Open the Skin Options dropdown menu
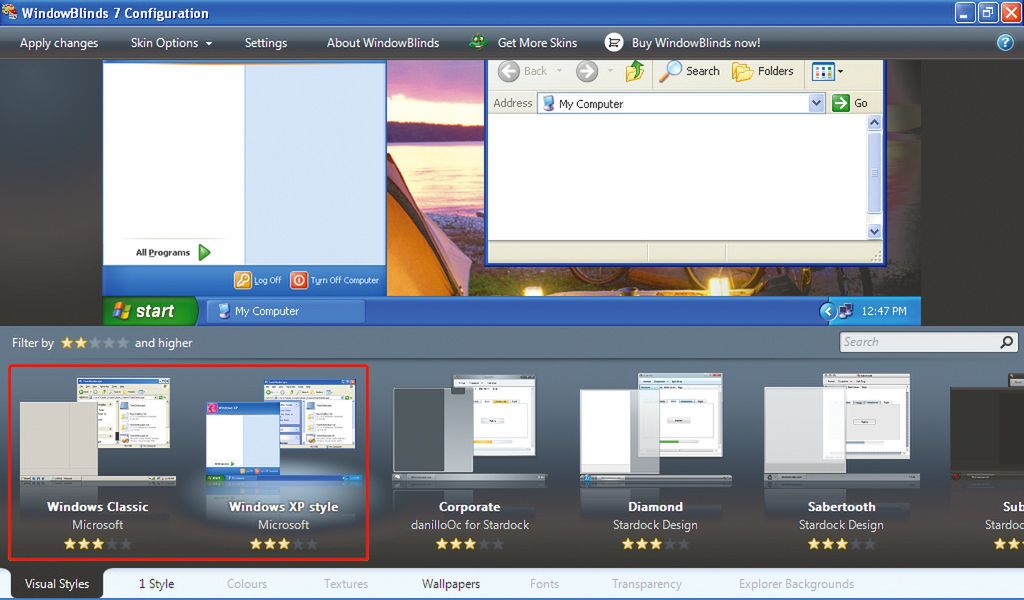The image size is (1024, 600). click(171, 43)
